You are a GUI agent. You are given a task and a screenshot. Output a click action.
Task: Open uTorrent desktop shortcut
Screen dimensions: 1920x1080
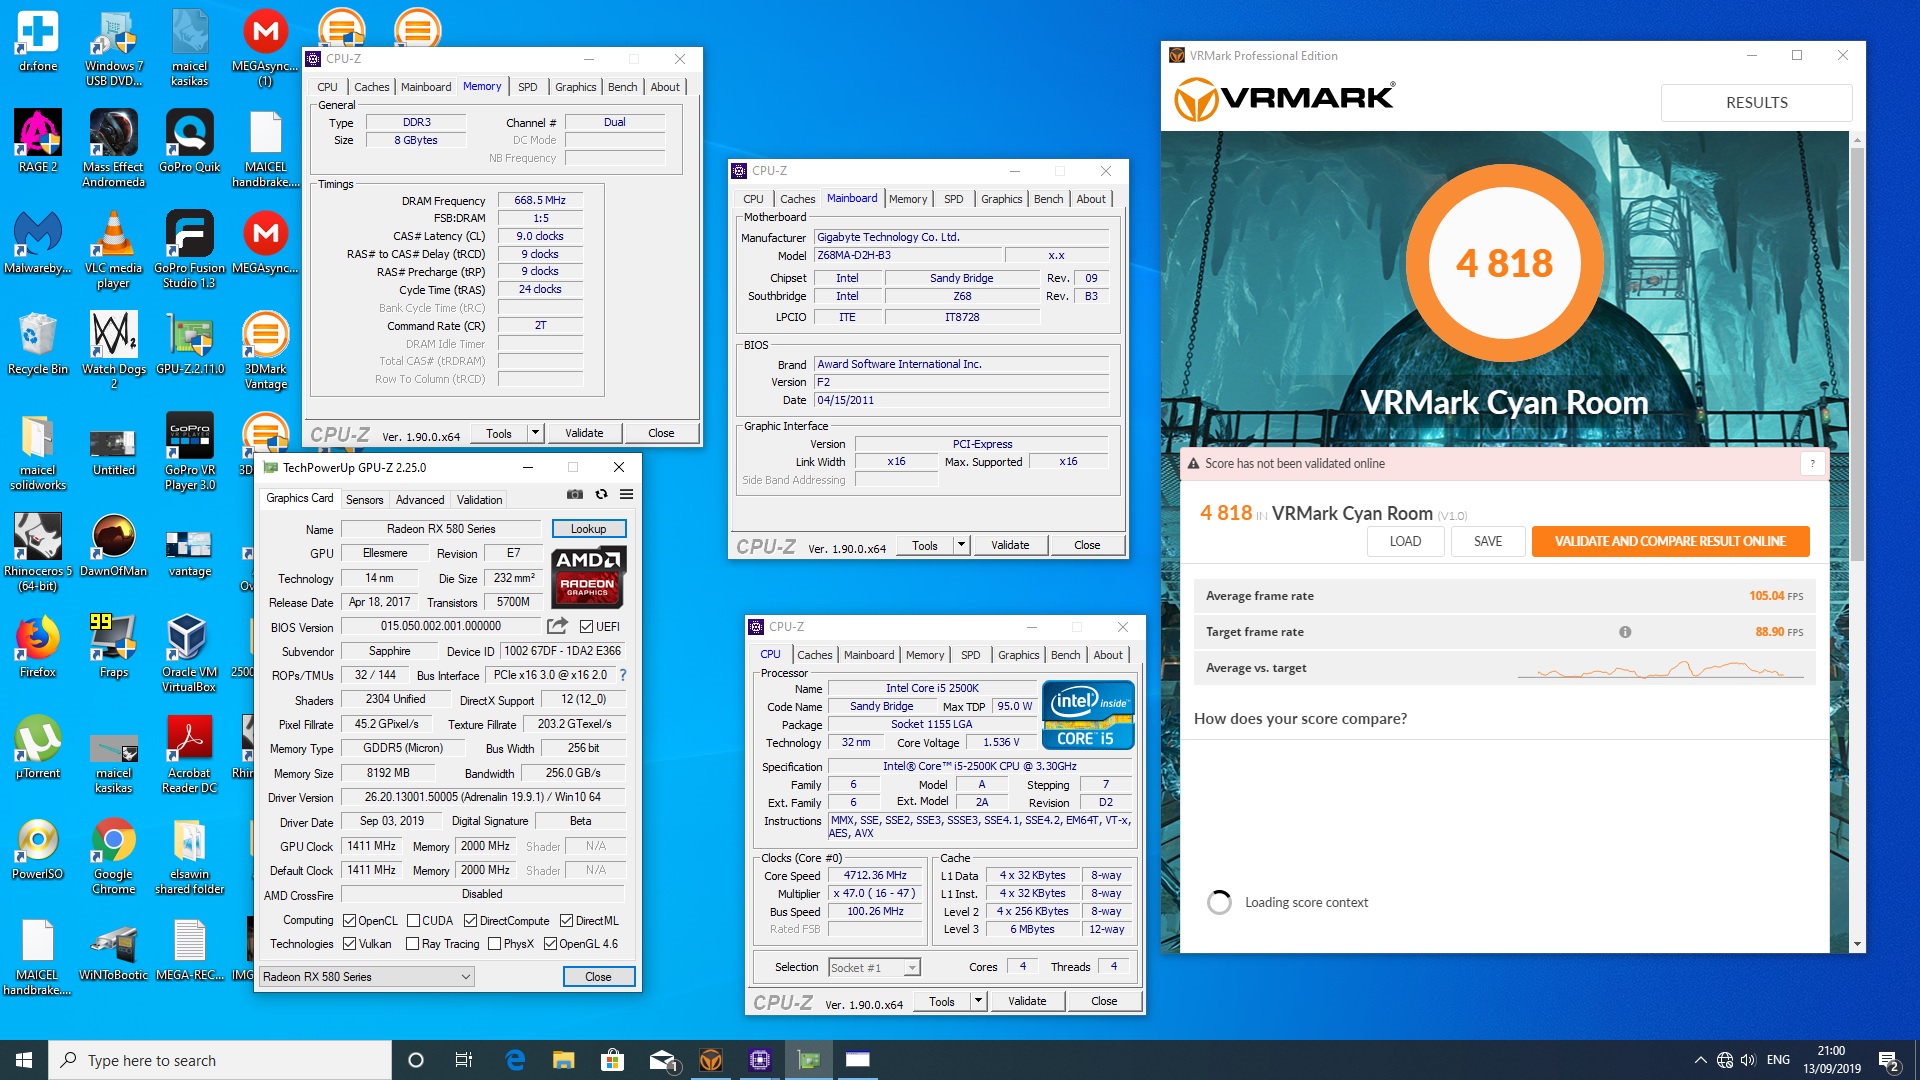point(37,748)
